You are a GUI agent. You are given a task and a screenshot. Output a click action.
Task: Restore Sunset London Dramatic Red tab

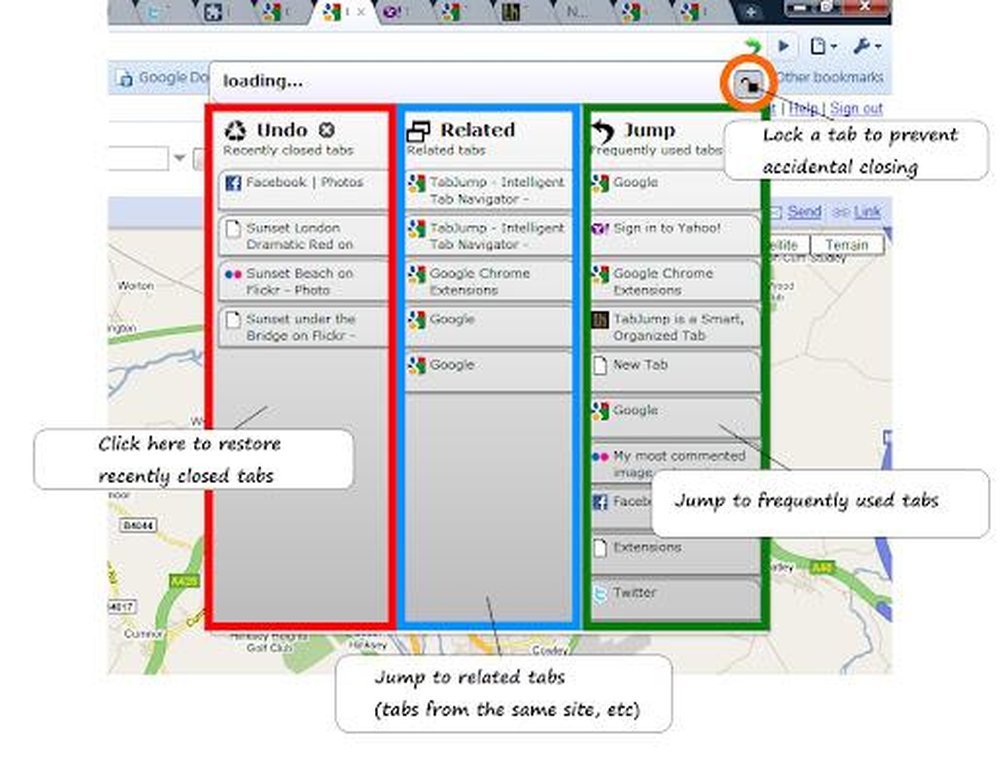[x=304, y=235]
